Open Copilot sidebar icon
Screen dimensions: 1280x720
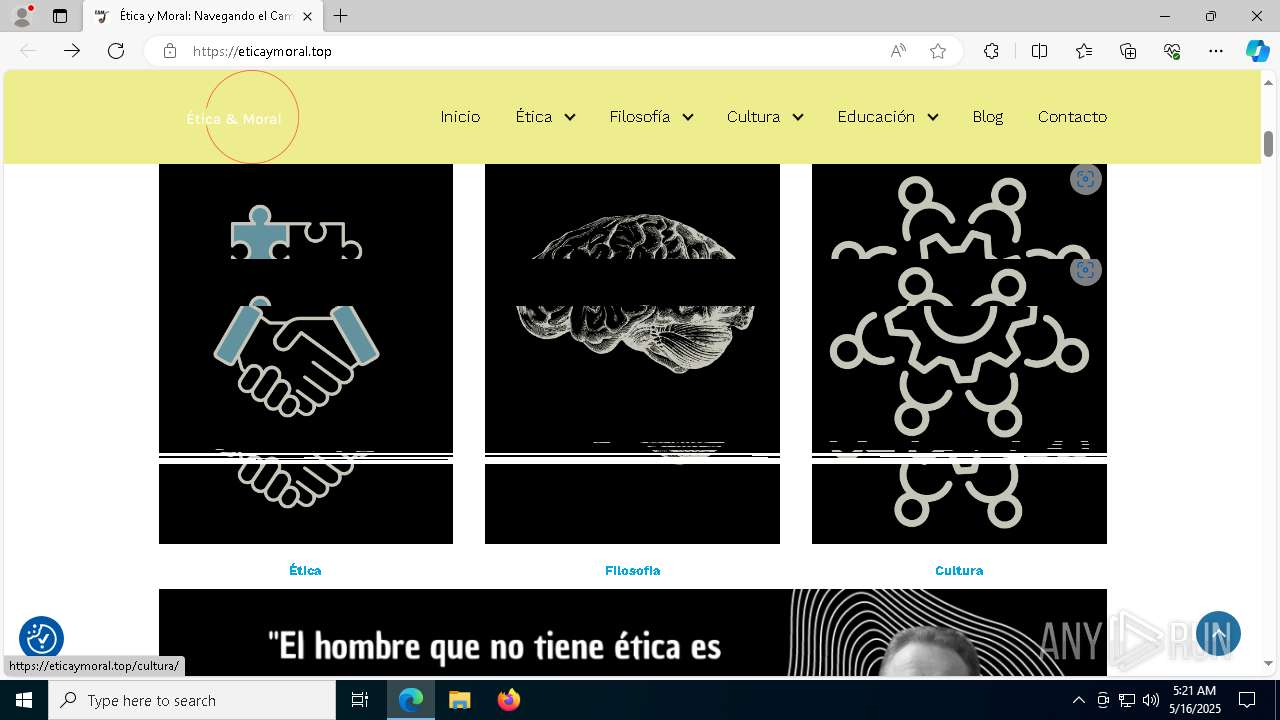click(1257, 51)
